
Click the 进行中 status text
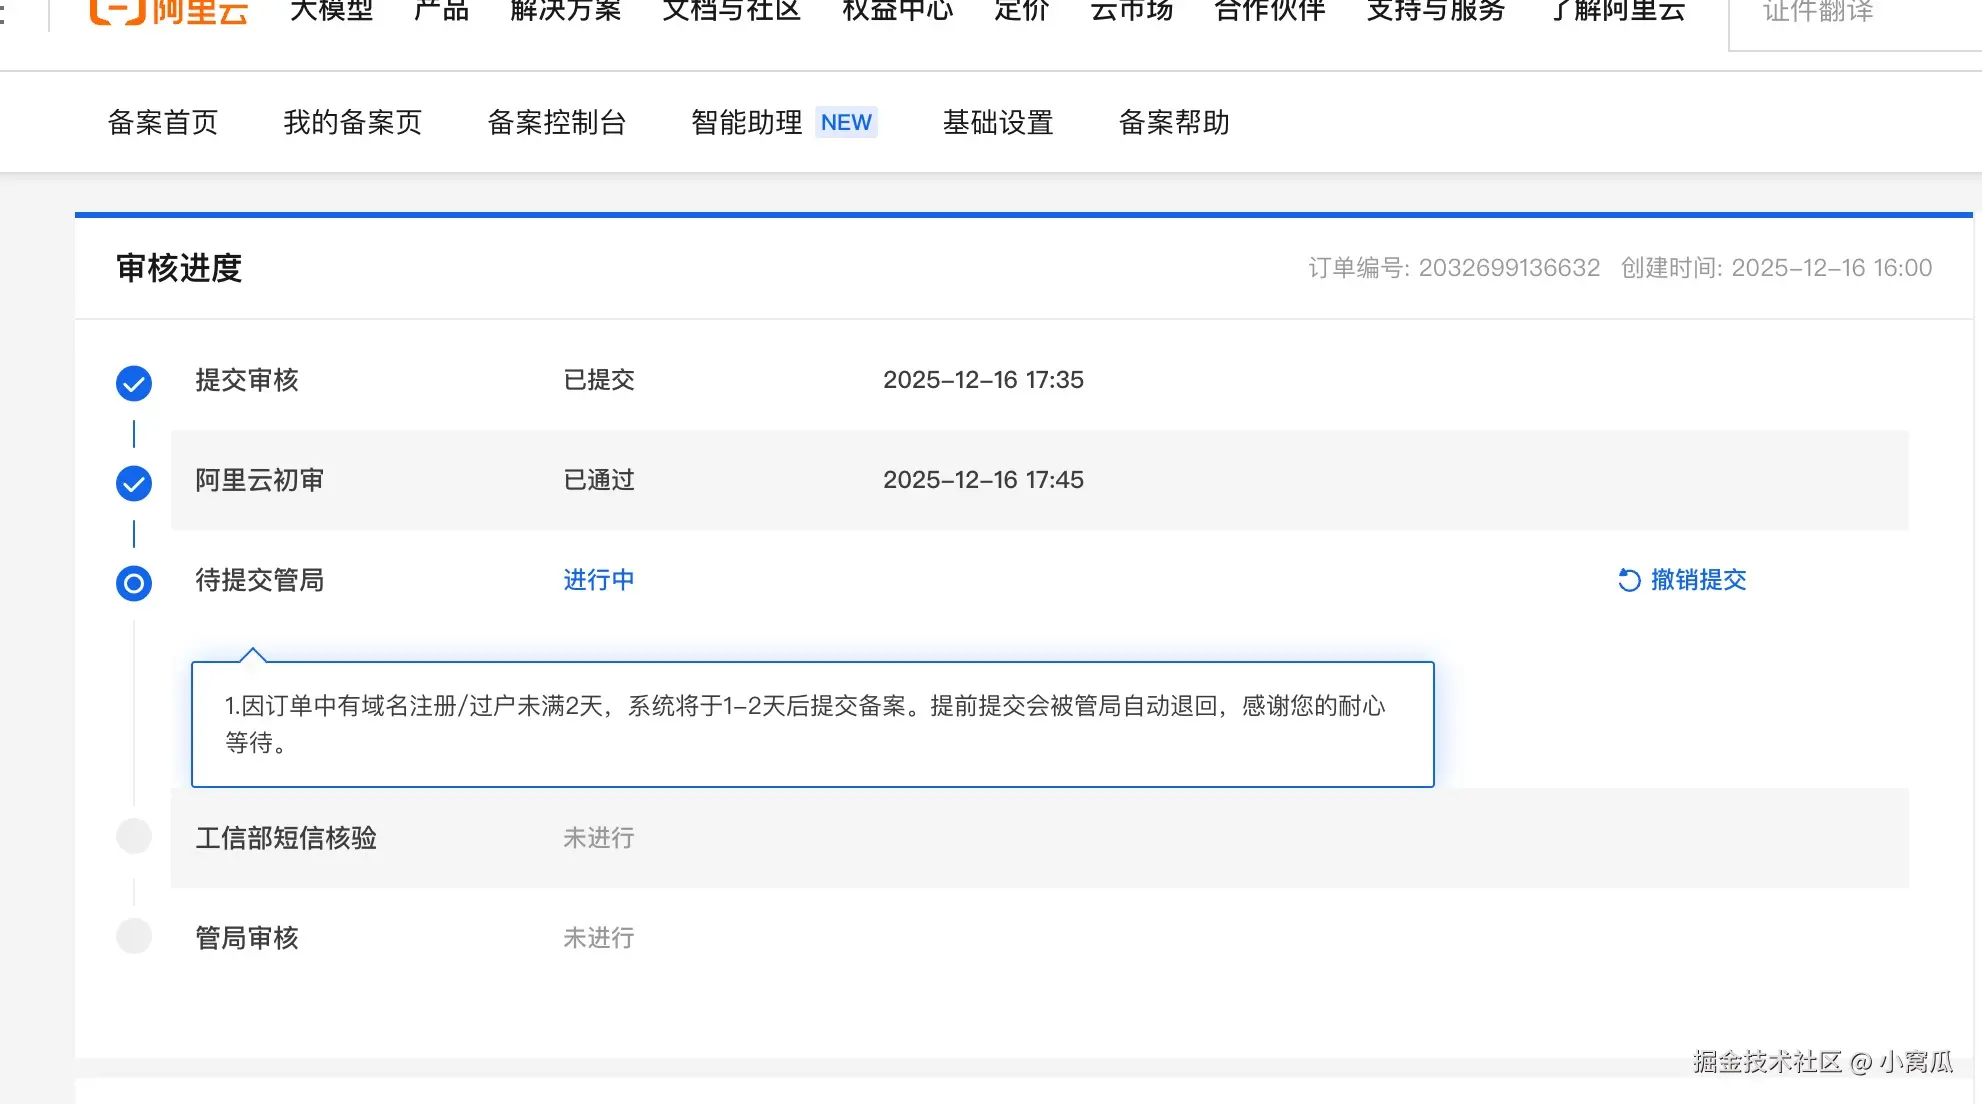click(598, 580)
